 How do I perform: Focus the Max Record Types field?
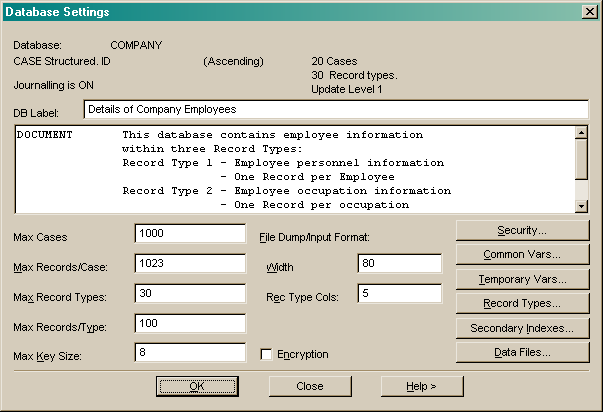[190, 294]
